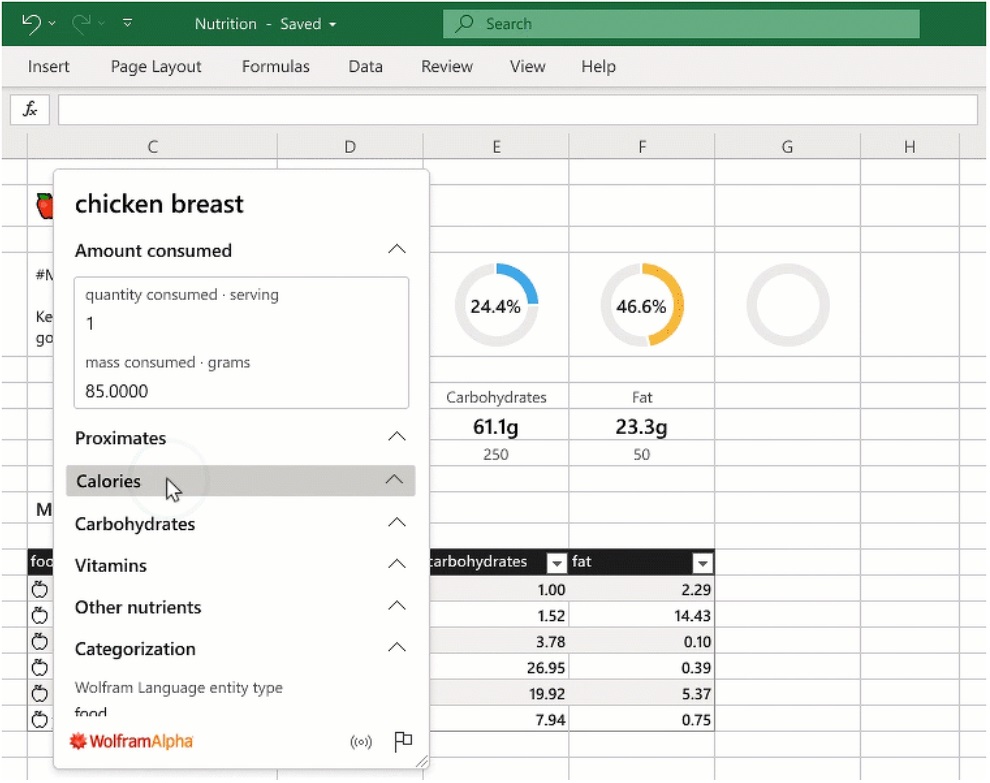The image size is (990, 783).
Task: Click into the formula bar field
Action: (x=518, y=110)
